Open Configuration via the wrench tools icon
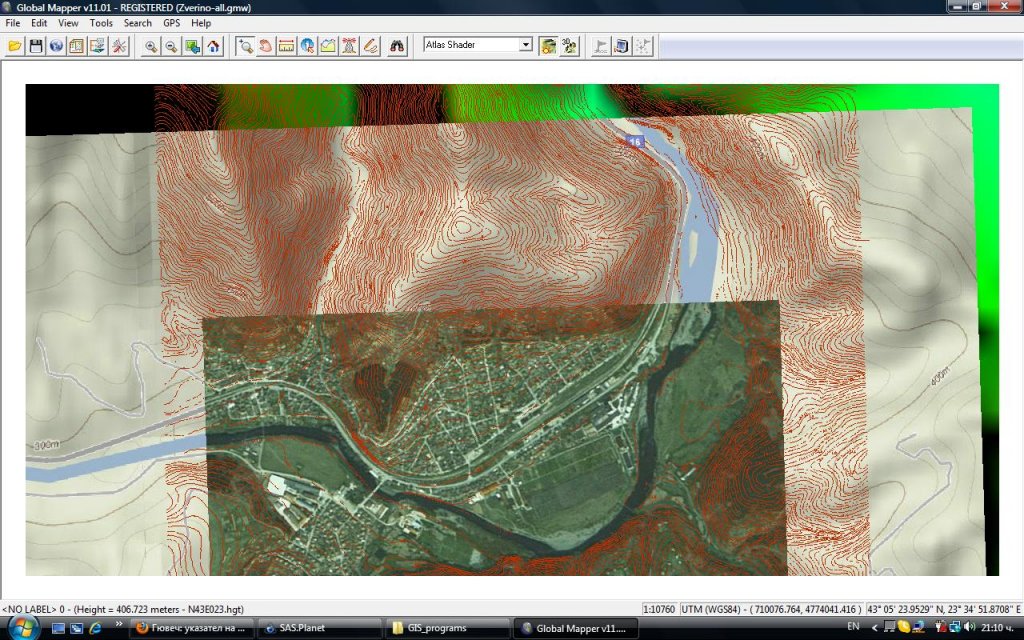The image size is (1024, 640). 119,45
